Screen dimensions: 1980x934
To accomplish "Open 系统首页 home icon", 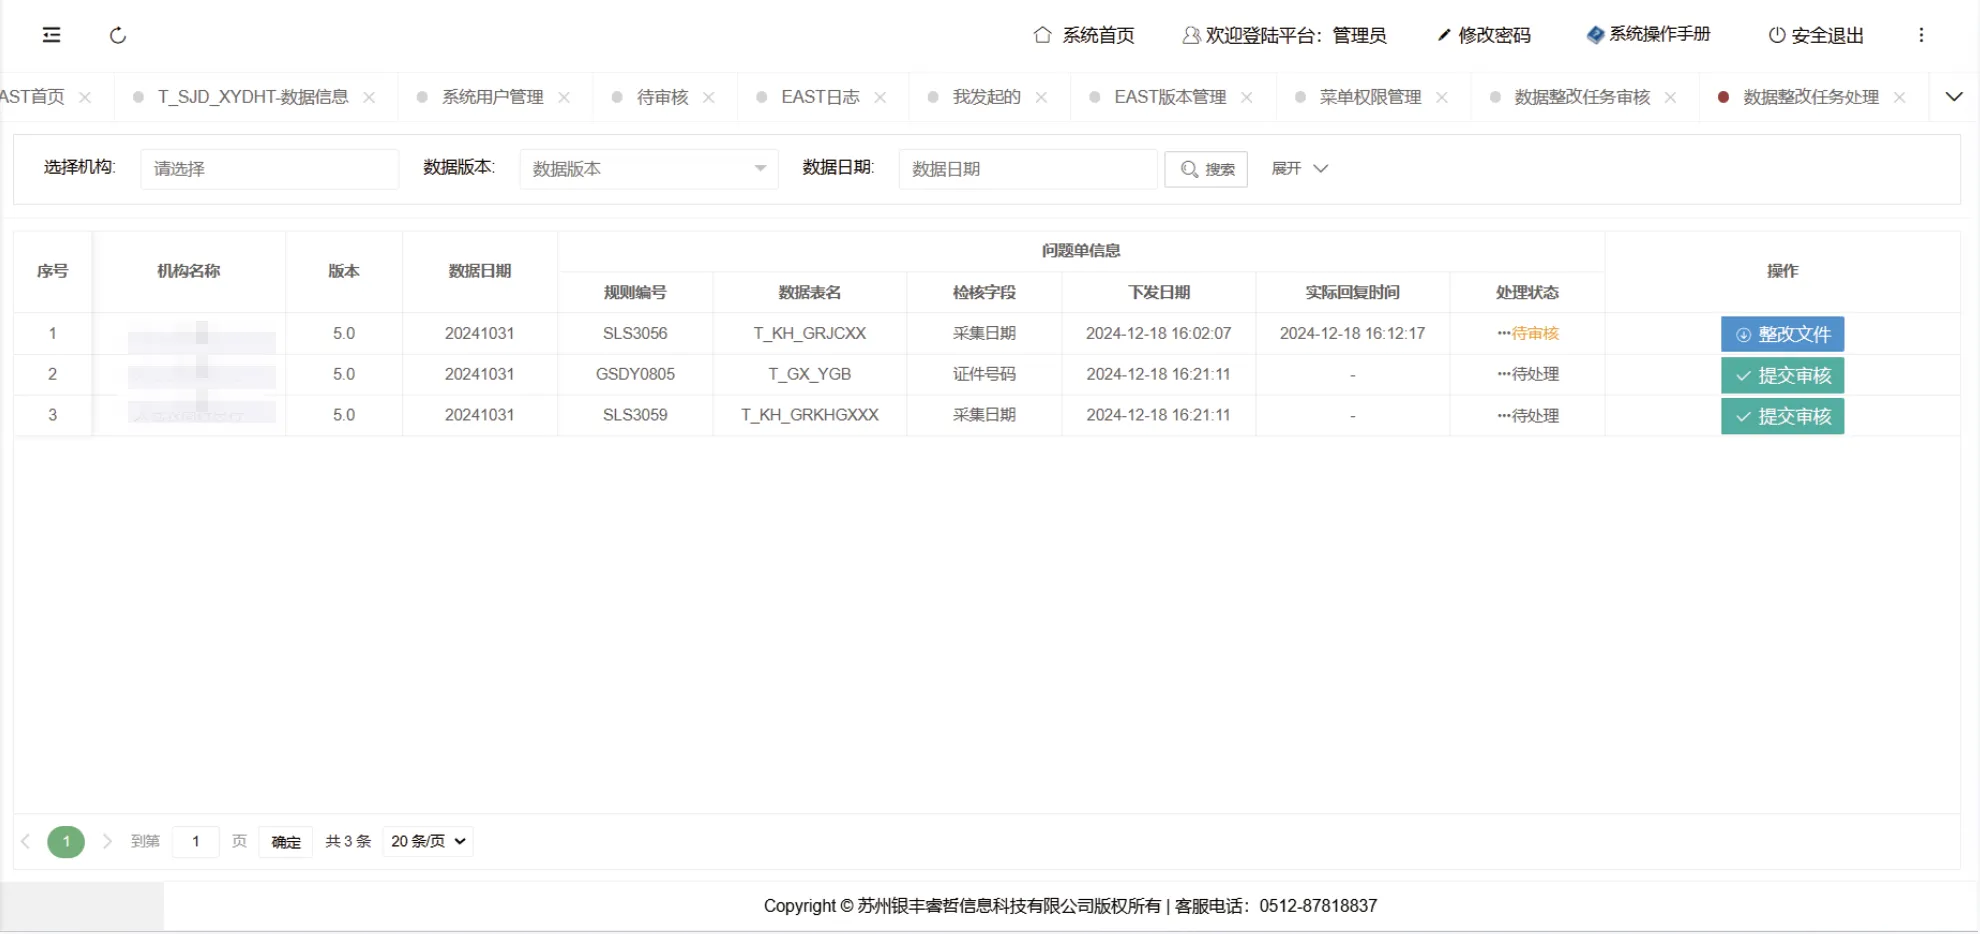I will point(1042,35).
